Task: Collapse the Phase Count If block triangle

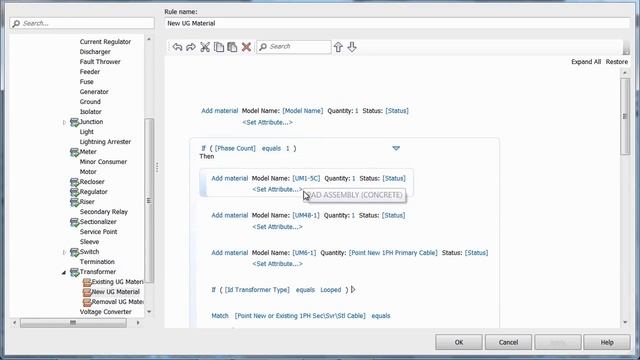Action: (396, 148)
